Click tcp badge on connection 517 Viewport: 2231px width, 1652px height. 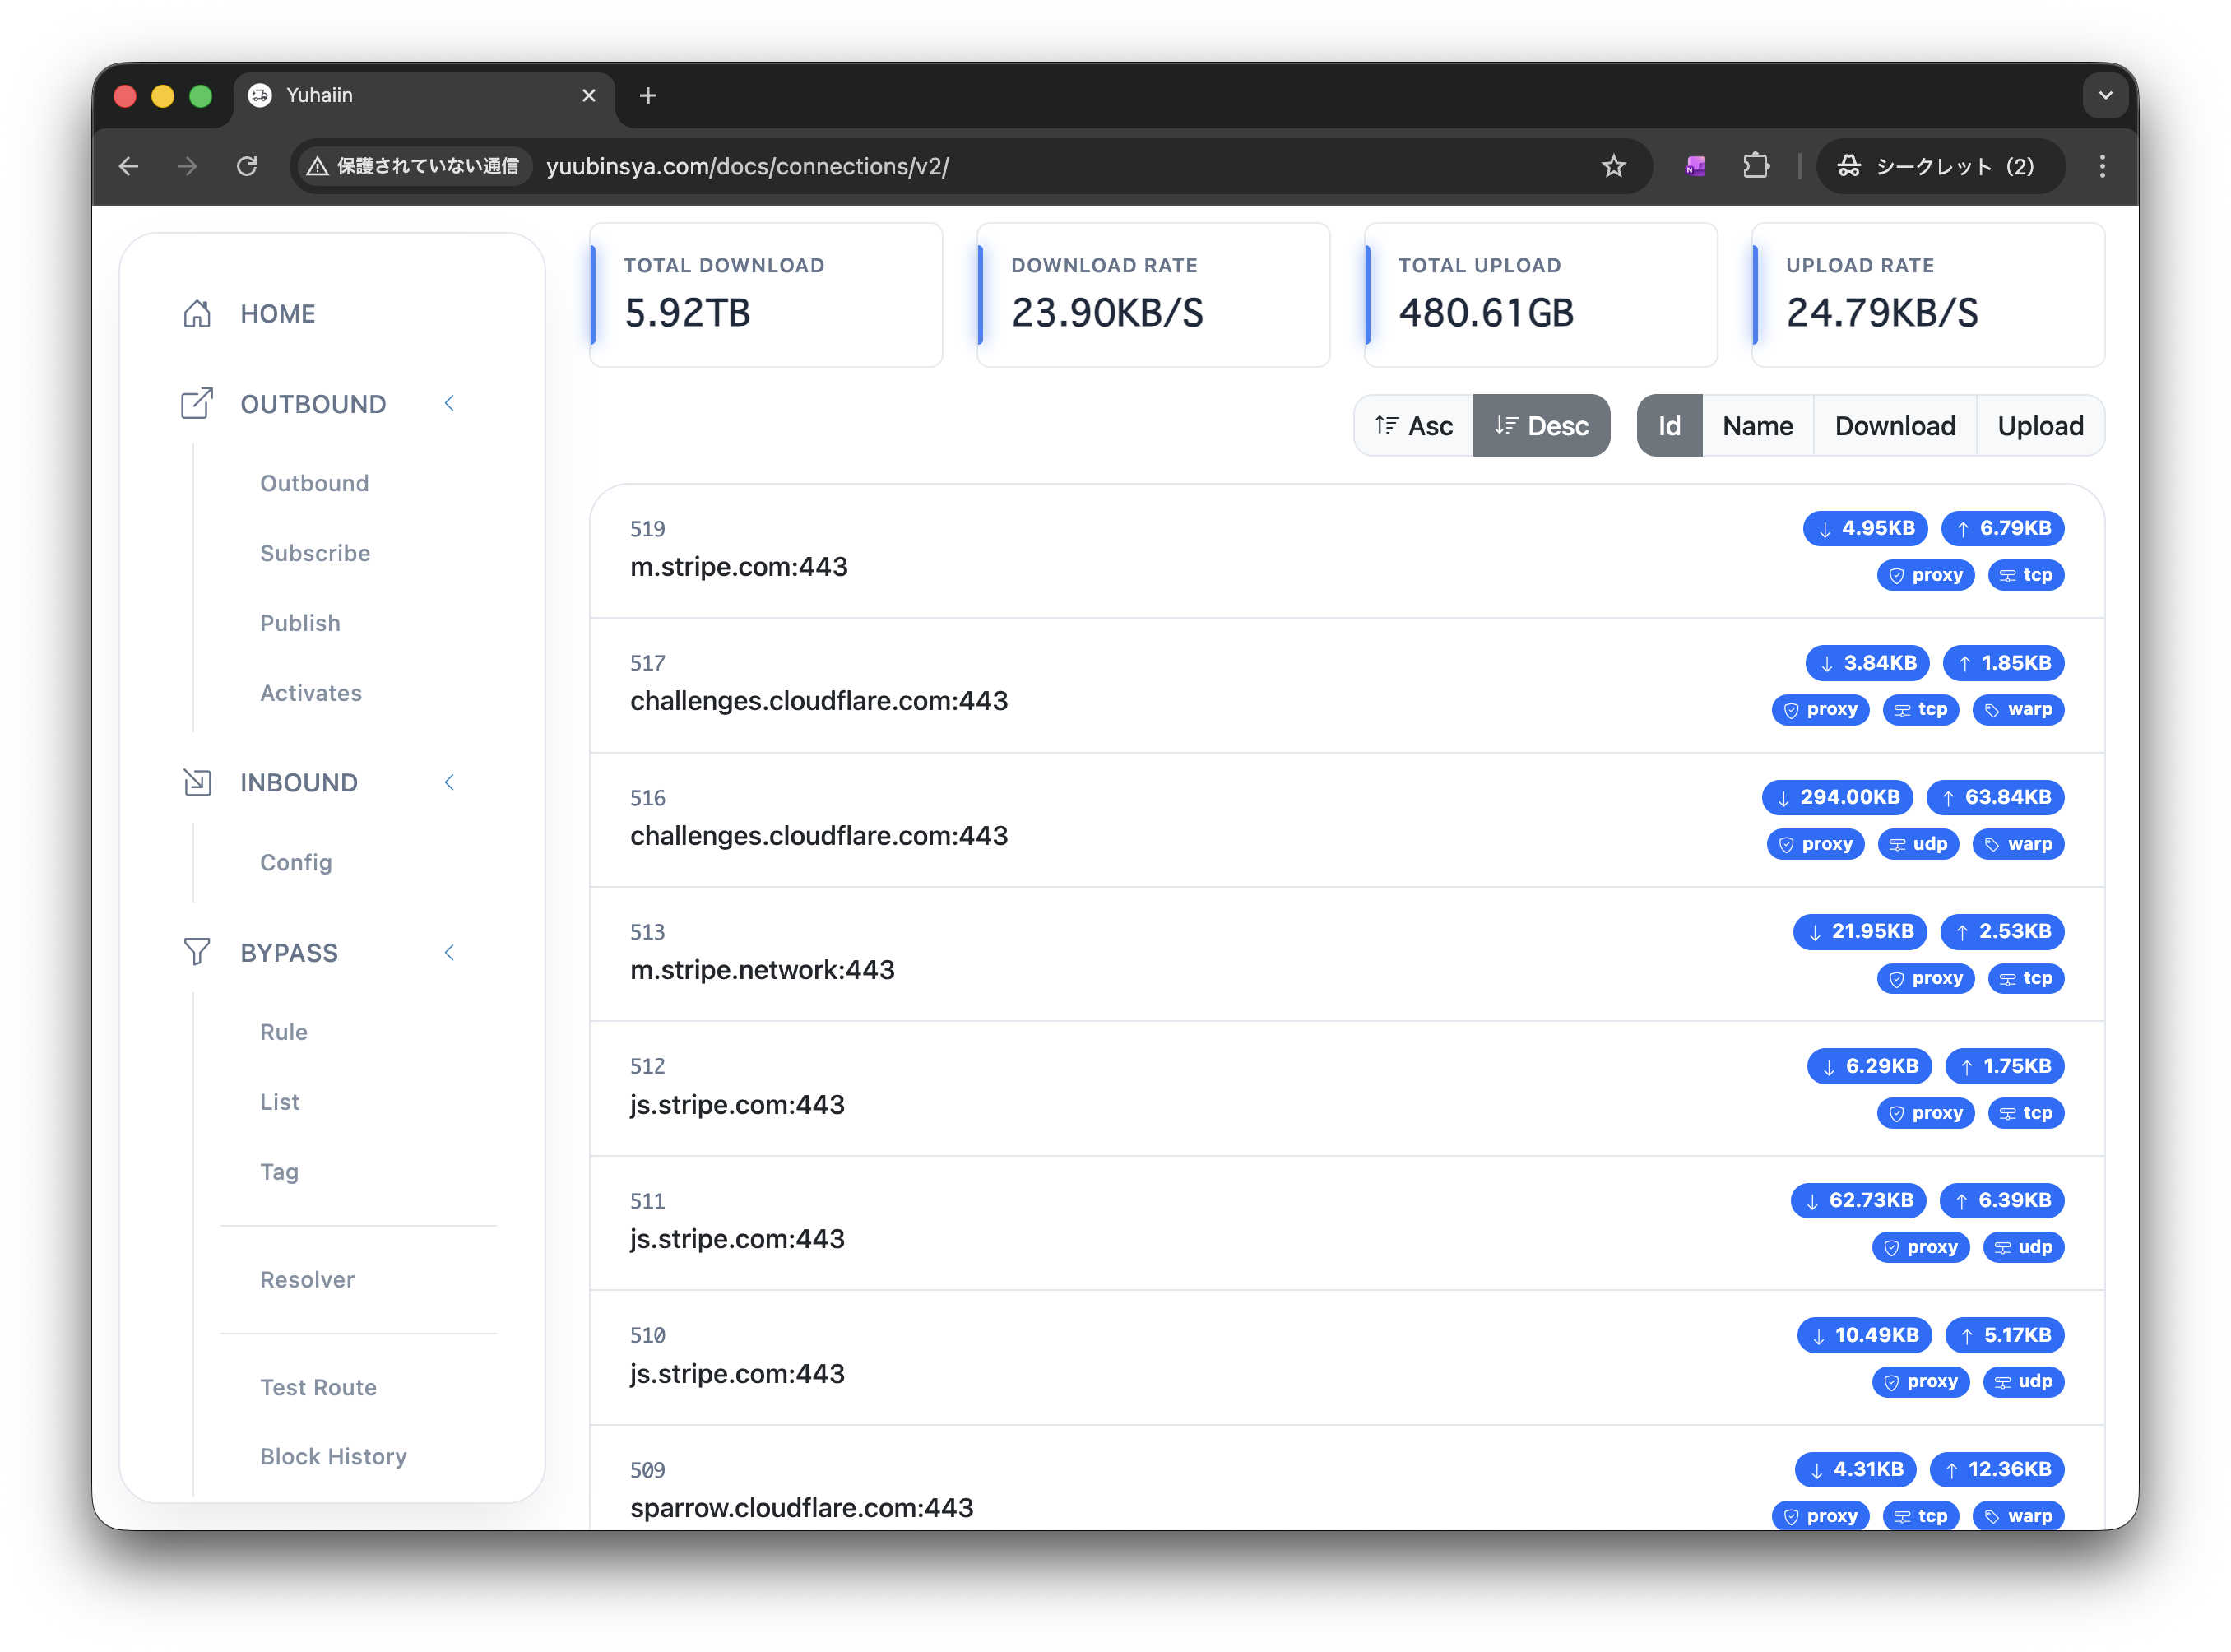click(1920, 709)
